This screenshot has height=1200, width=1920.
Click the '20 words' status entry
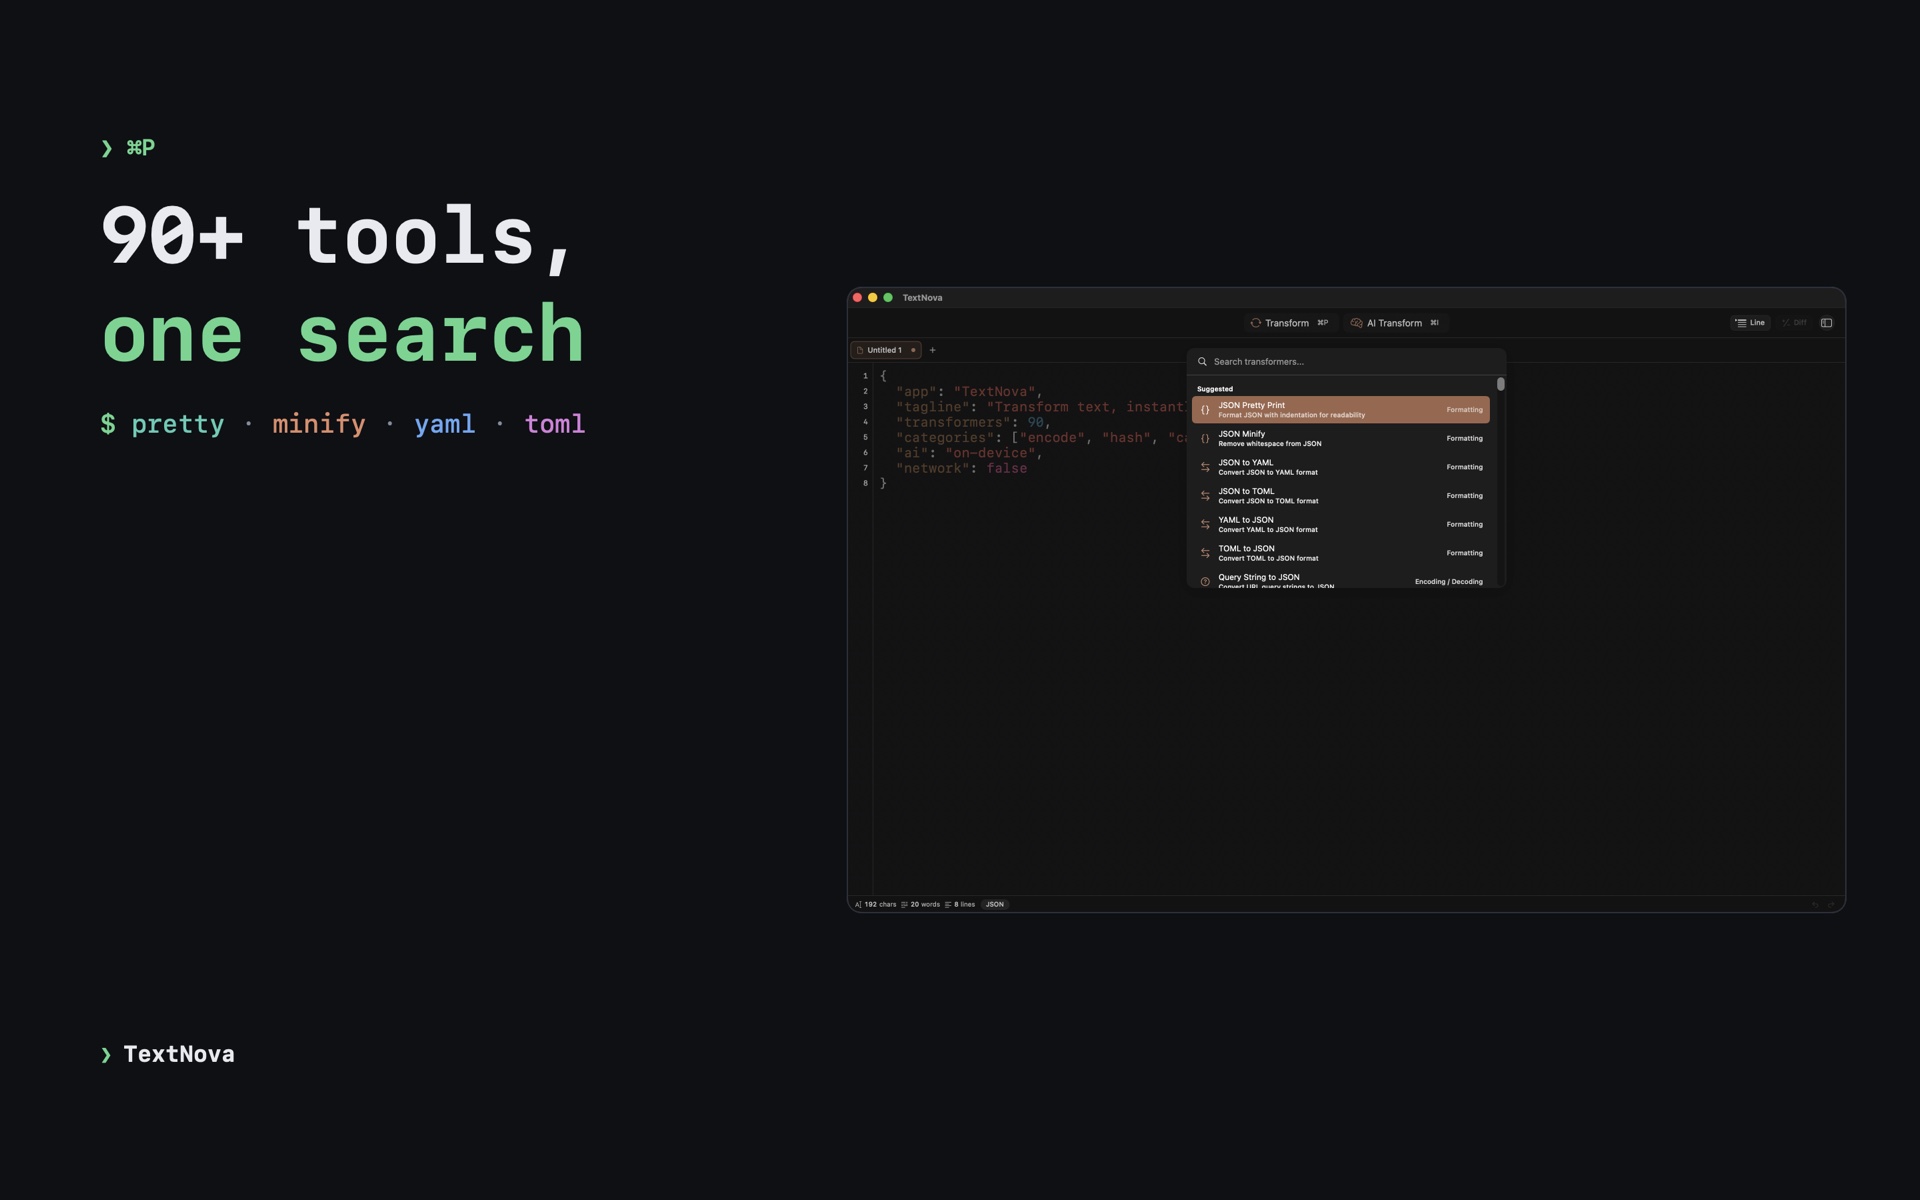(x=920, y=904)
